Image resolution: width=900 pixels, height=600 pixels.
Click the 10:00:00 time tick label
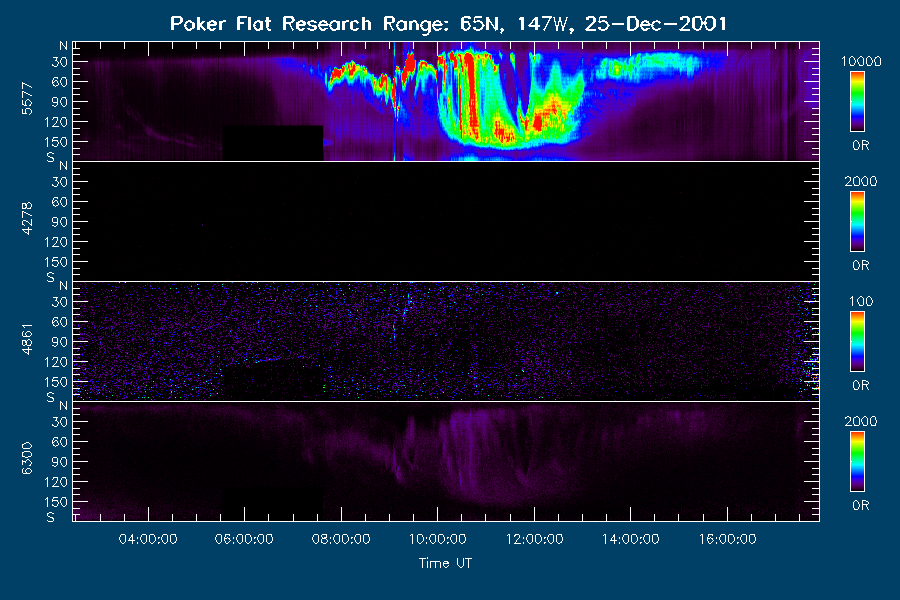437,539
